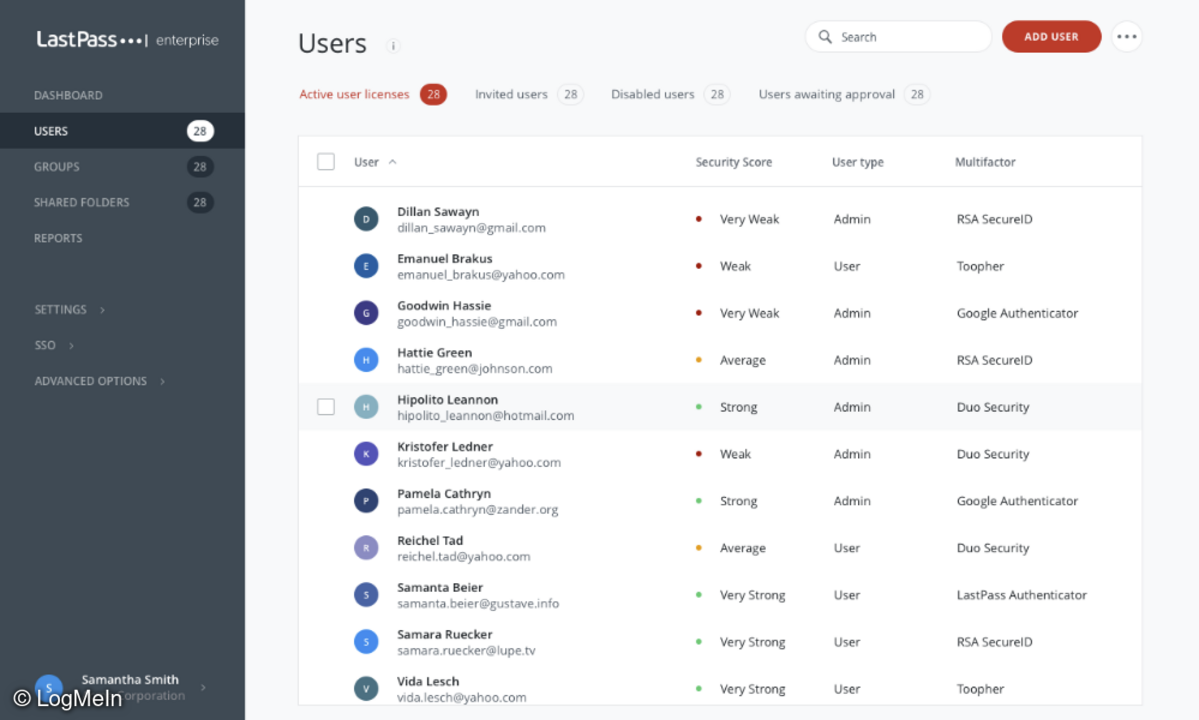Click the Users awaiting approval count badge

(917, 94)
